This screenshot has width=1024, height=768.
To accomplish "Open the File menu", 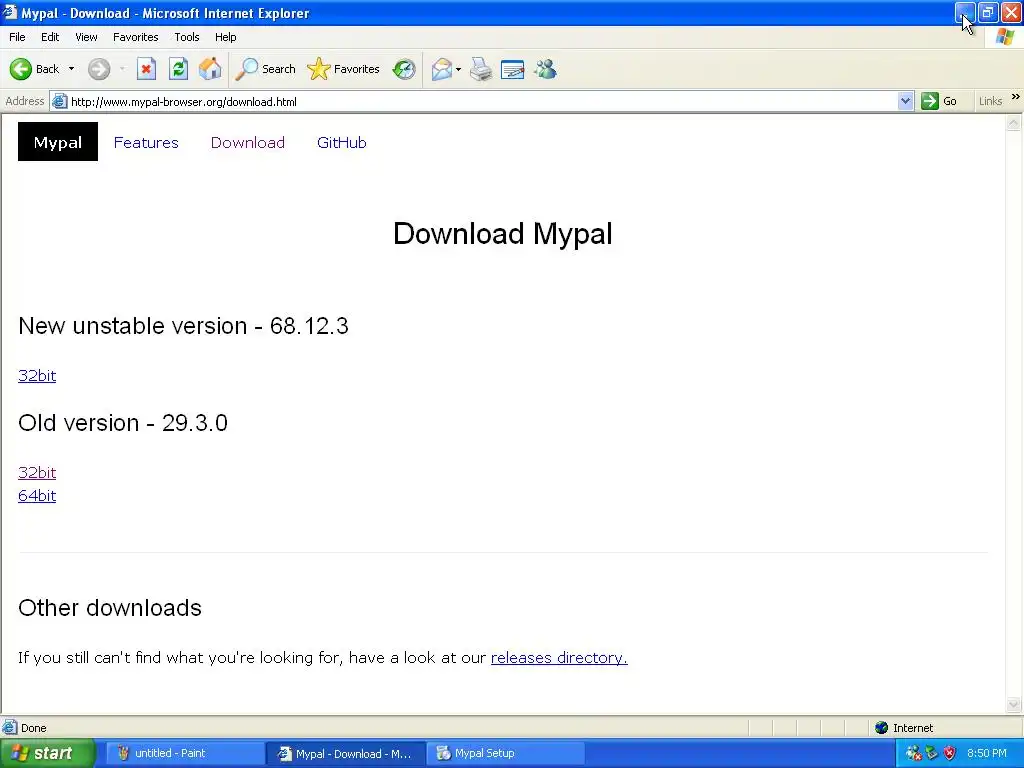I will (x=17, y=37).
